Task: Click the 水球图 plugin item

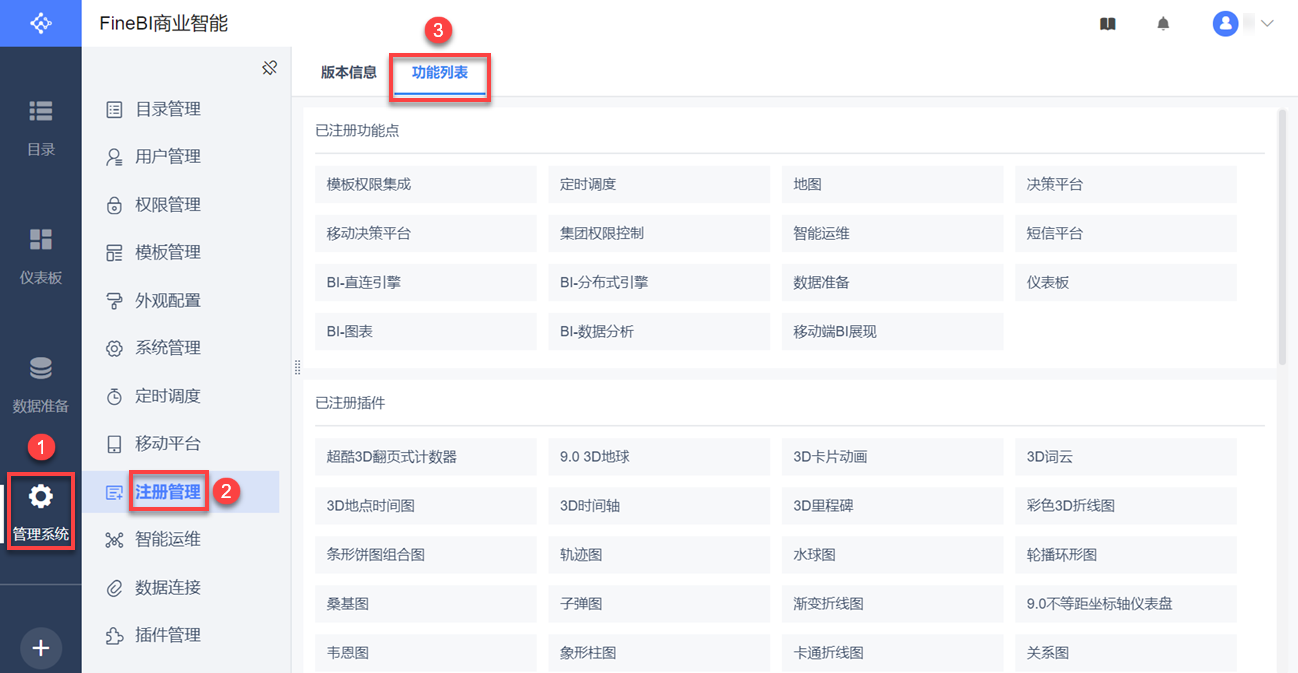Action: pyautogui.click(x=892, y=555)
